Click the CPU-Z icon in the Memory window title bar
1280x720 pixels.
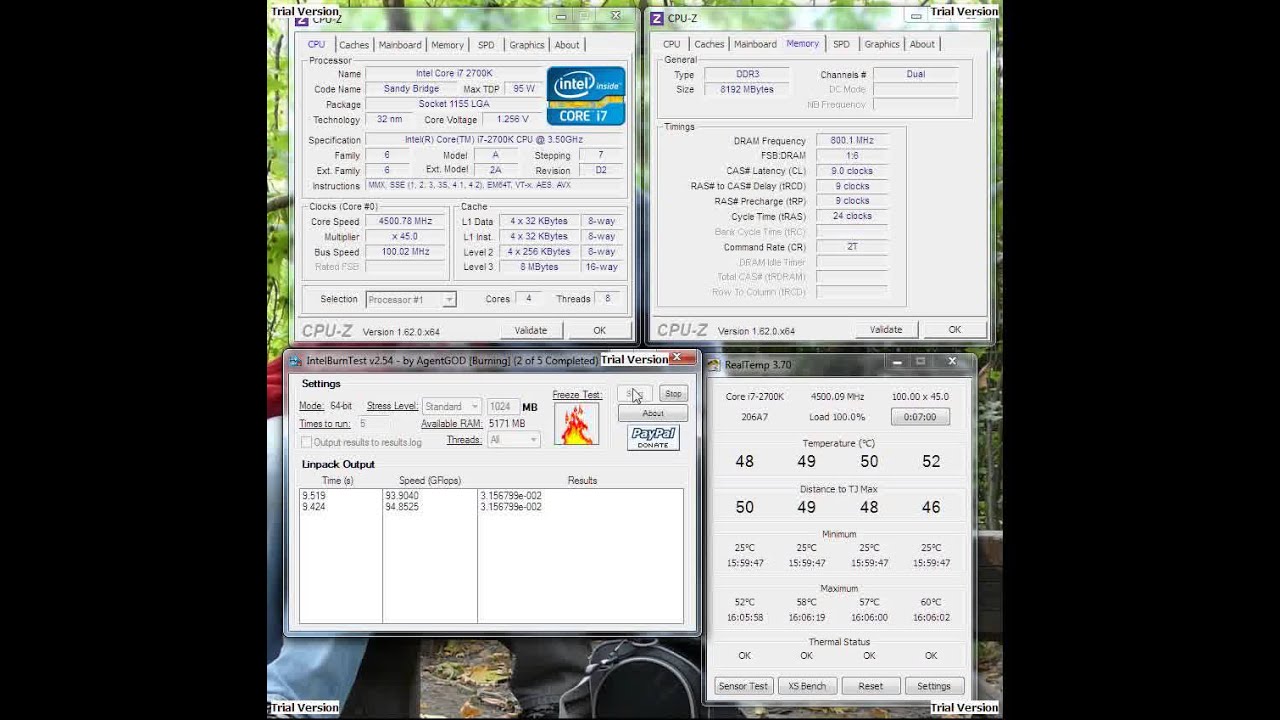pos(656,18)
